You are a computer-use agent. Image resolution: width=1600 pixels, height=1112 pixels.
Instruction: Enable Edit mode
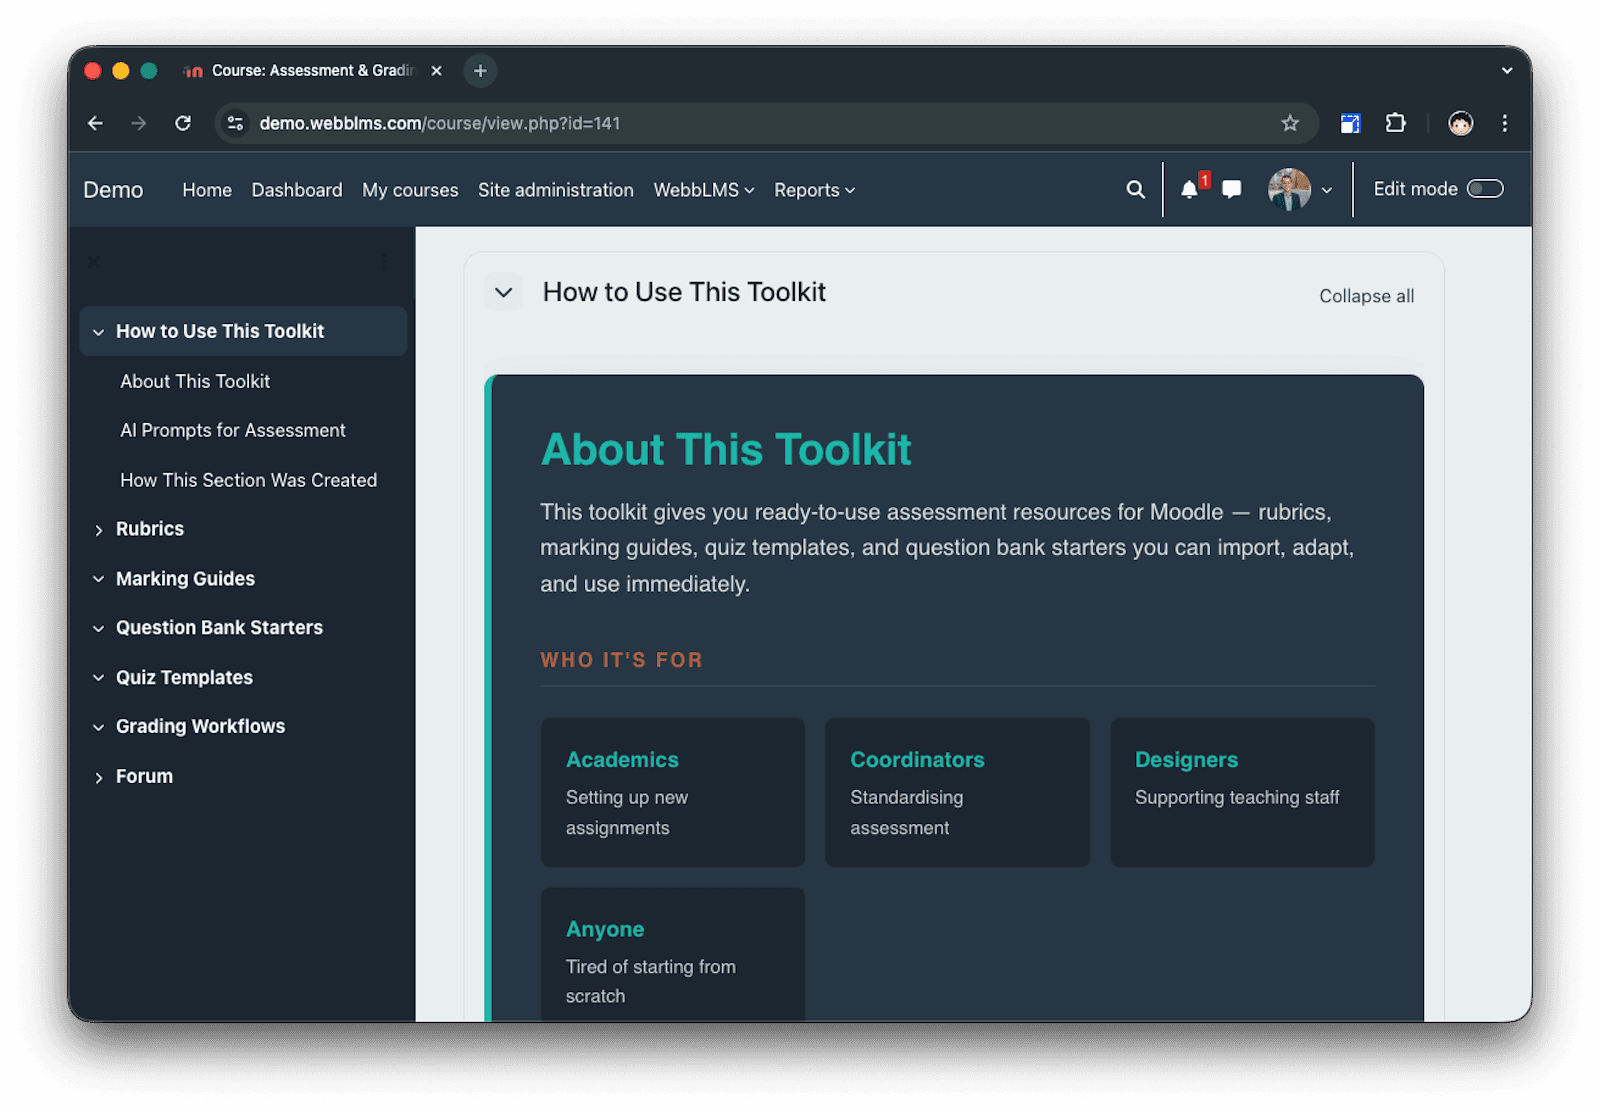pos(1486,188)
